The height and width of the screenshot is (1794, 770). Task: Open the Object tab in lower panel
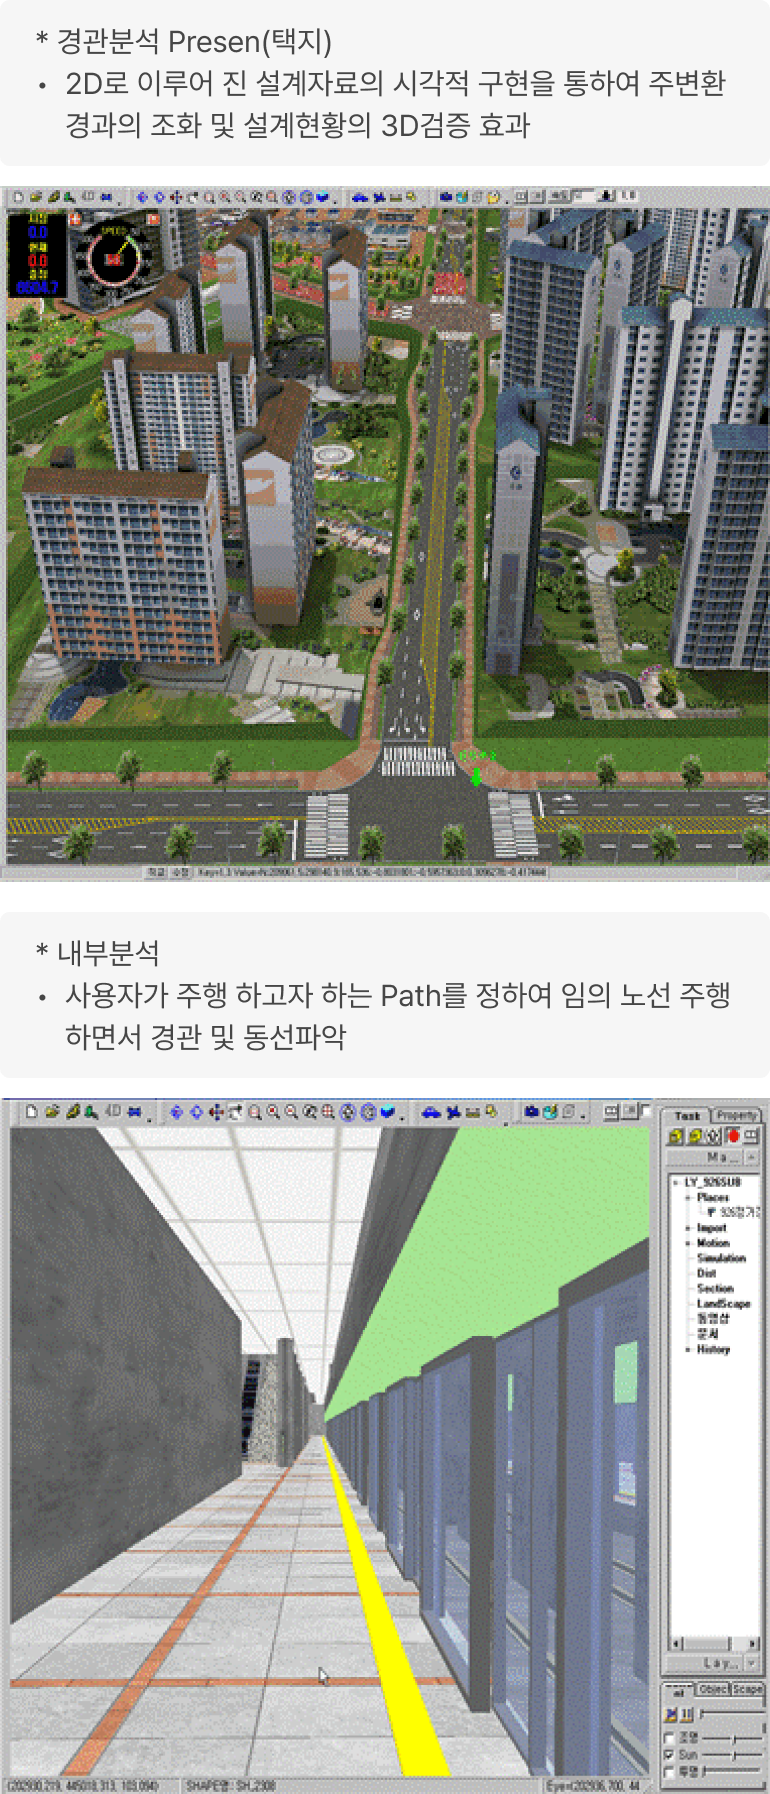pyautogui.click(x=713, y=1689)
